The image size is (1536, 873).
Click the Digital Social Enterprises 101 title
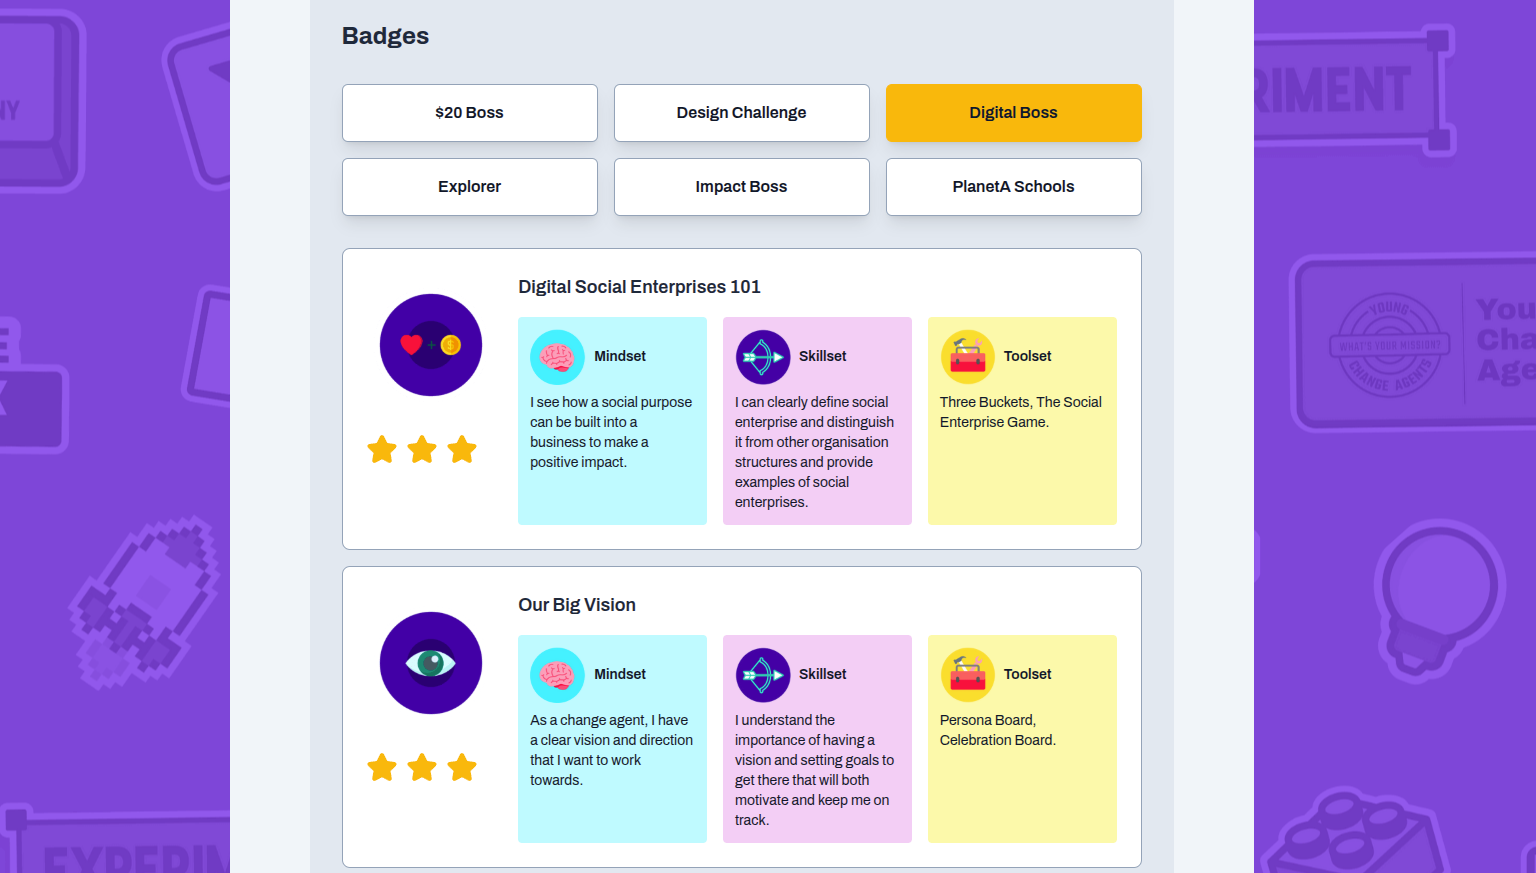click(639, 287)
